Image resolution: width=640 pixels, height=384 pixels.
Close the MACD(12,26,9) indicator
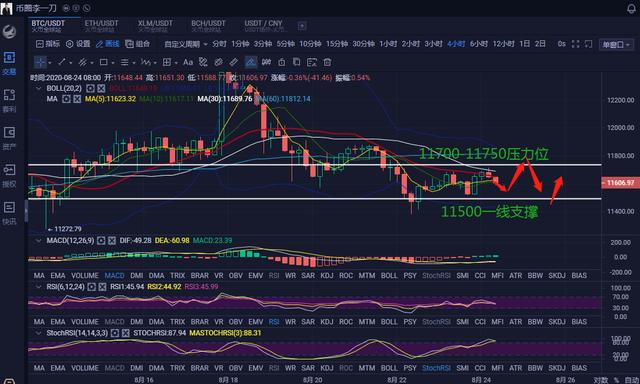[x=112, y=241]
